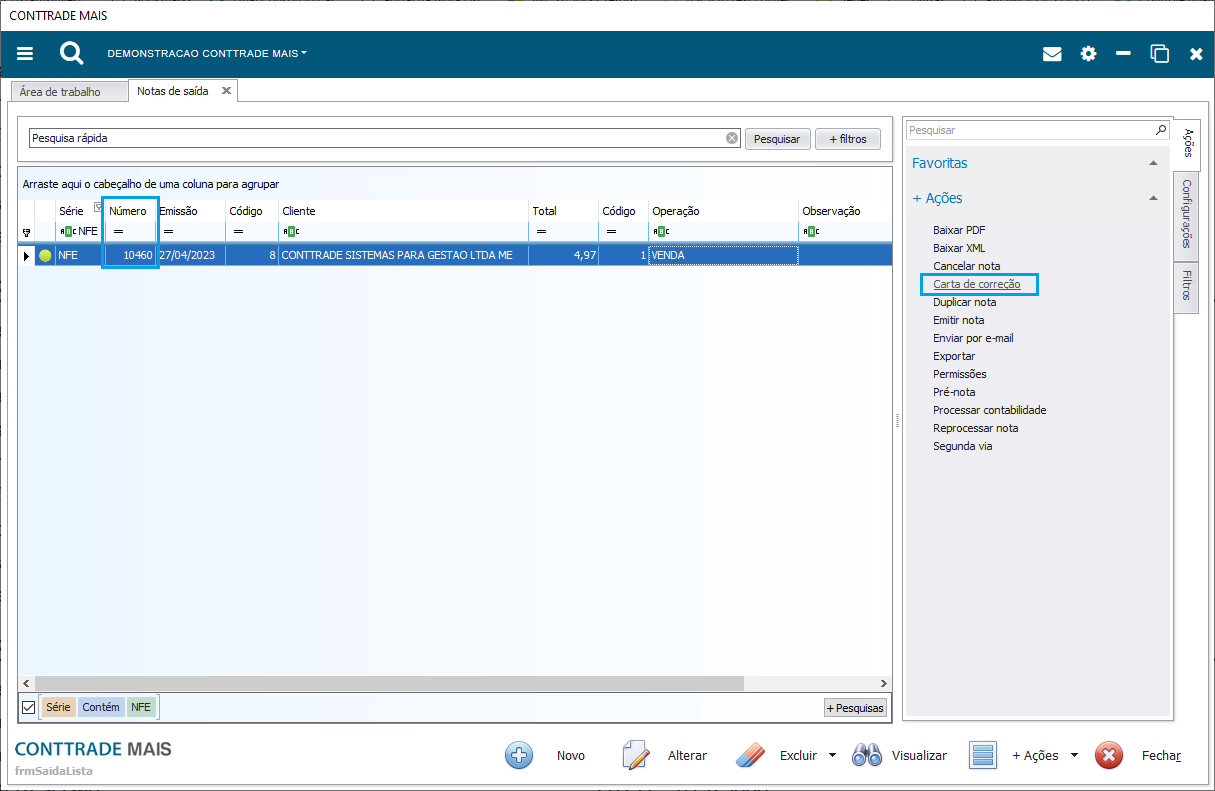
Task: Click the Número filter equals operator
Action: click(x=118, y=231)
